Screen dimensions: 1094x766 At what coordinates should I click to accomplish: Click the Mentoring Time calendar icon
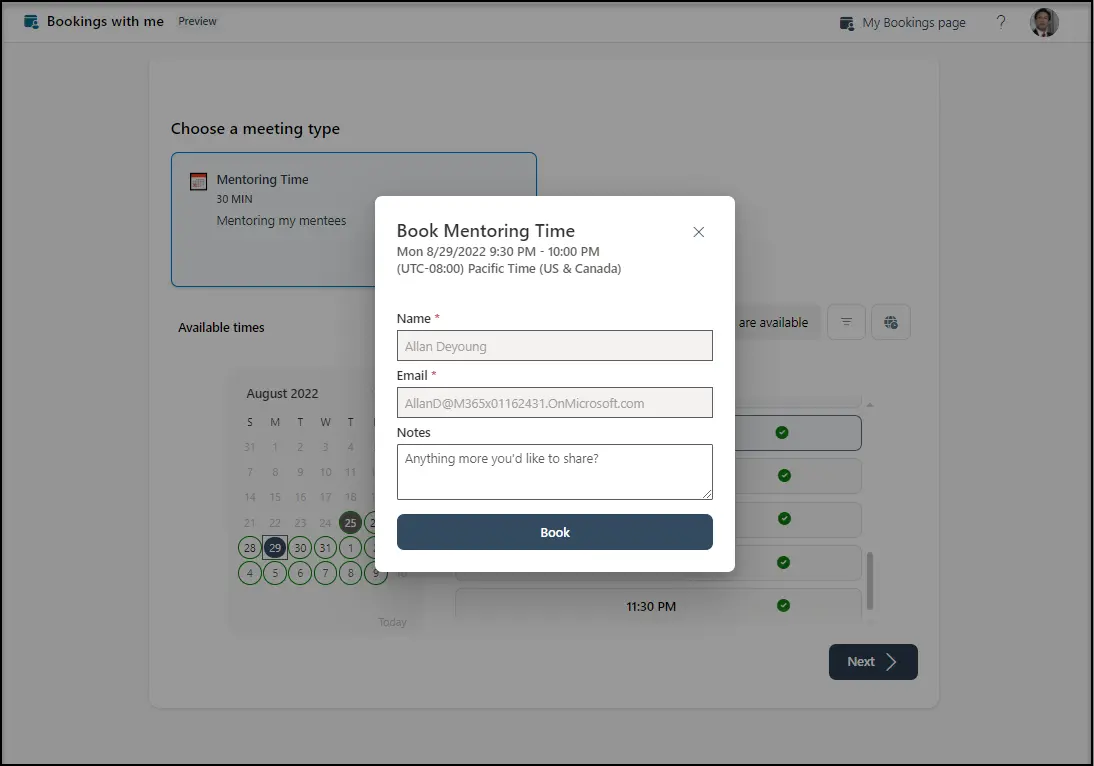198,181
